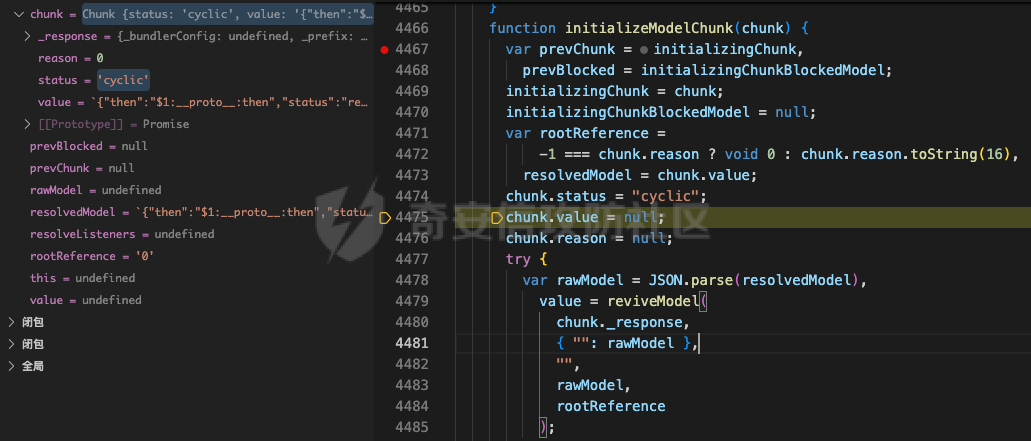Click the current execution arrow on line 4475
1031x441 pixels.
[x=386, y=218]
